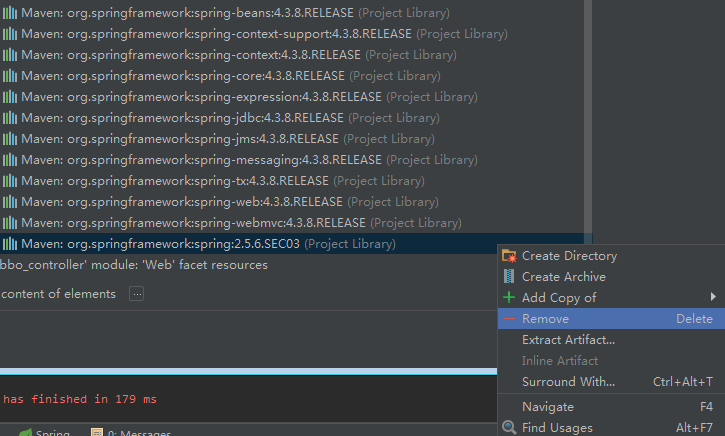The image size is (725, 436).
Task: Click library icon of spring-jms row
Action: pos(10,139)
